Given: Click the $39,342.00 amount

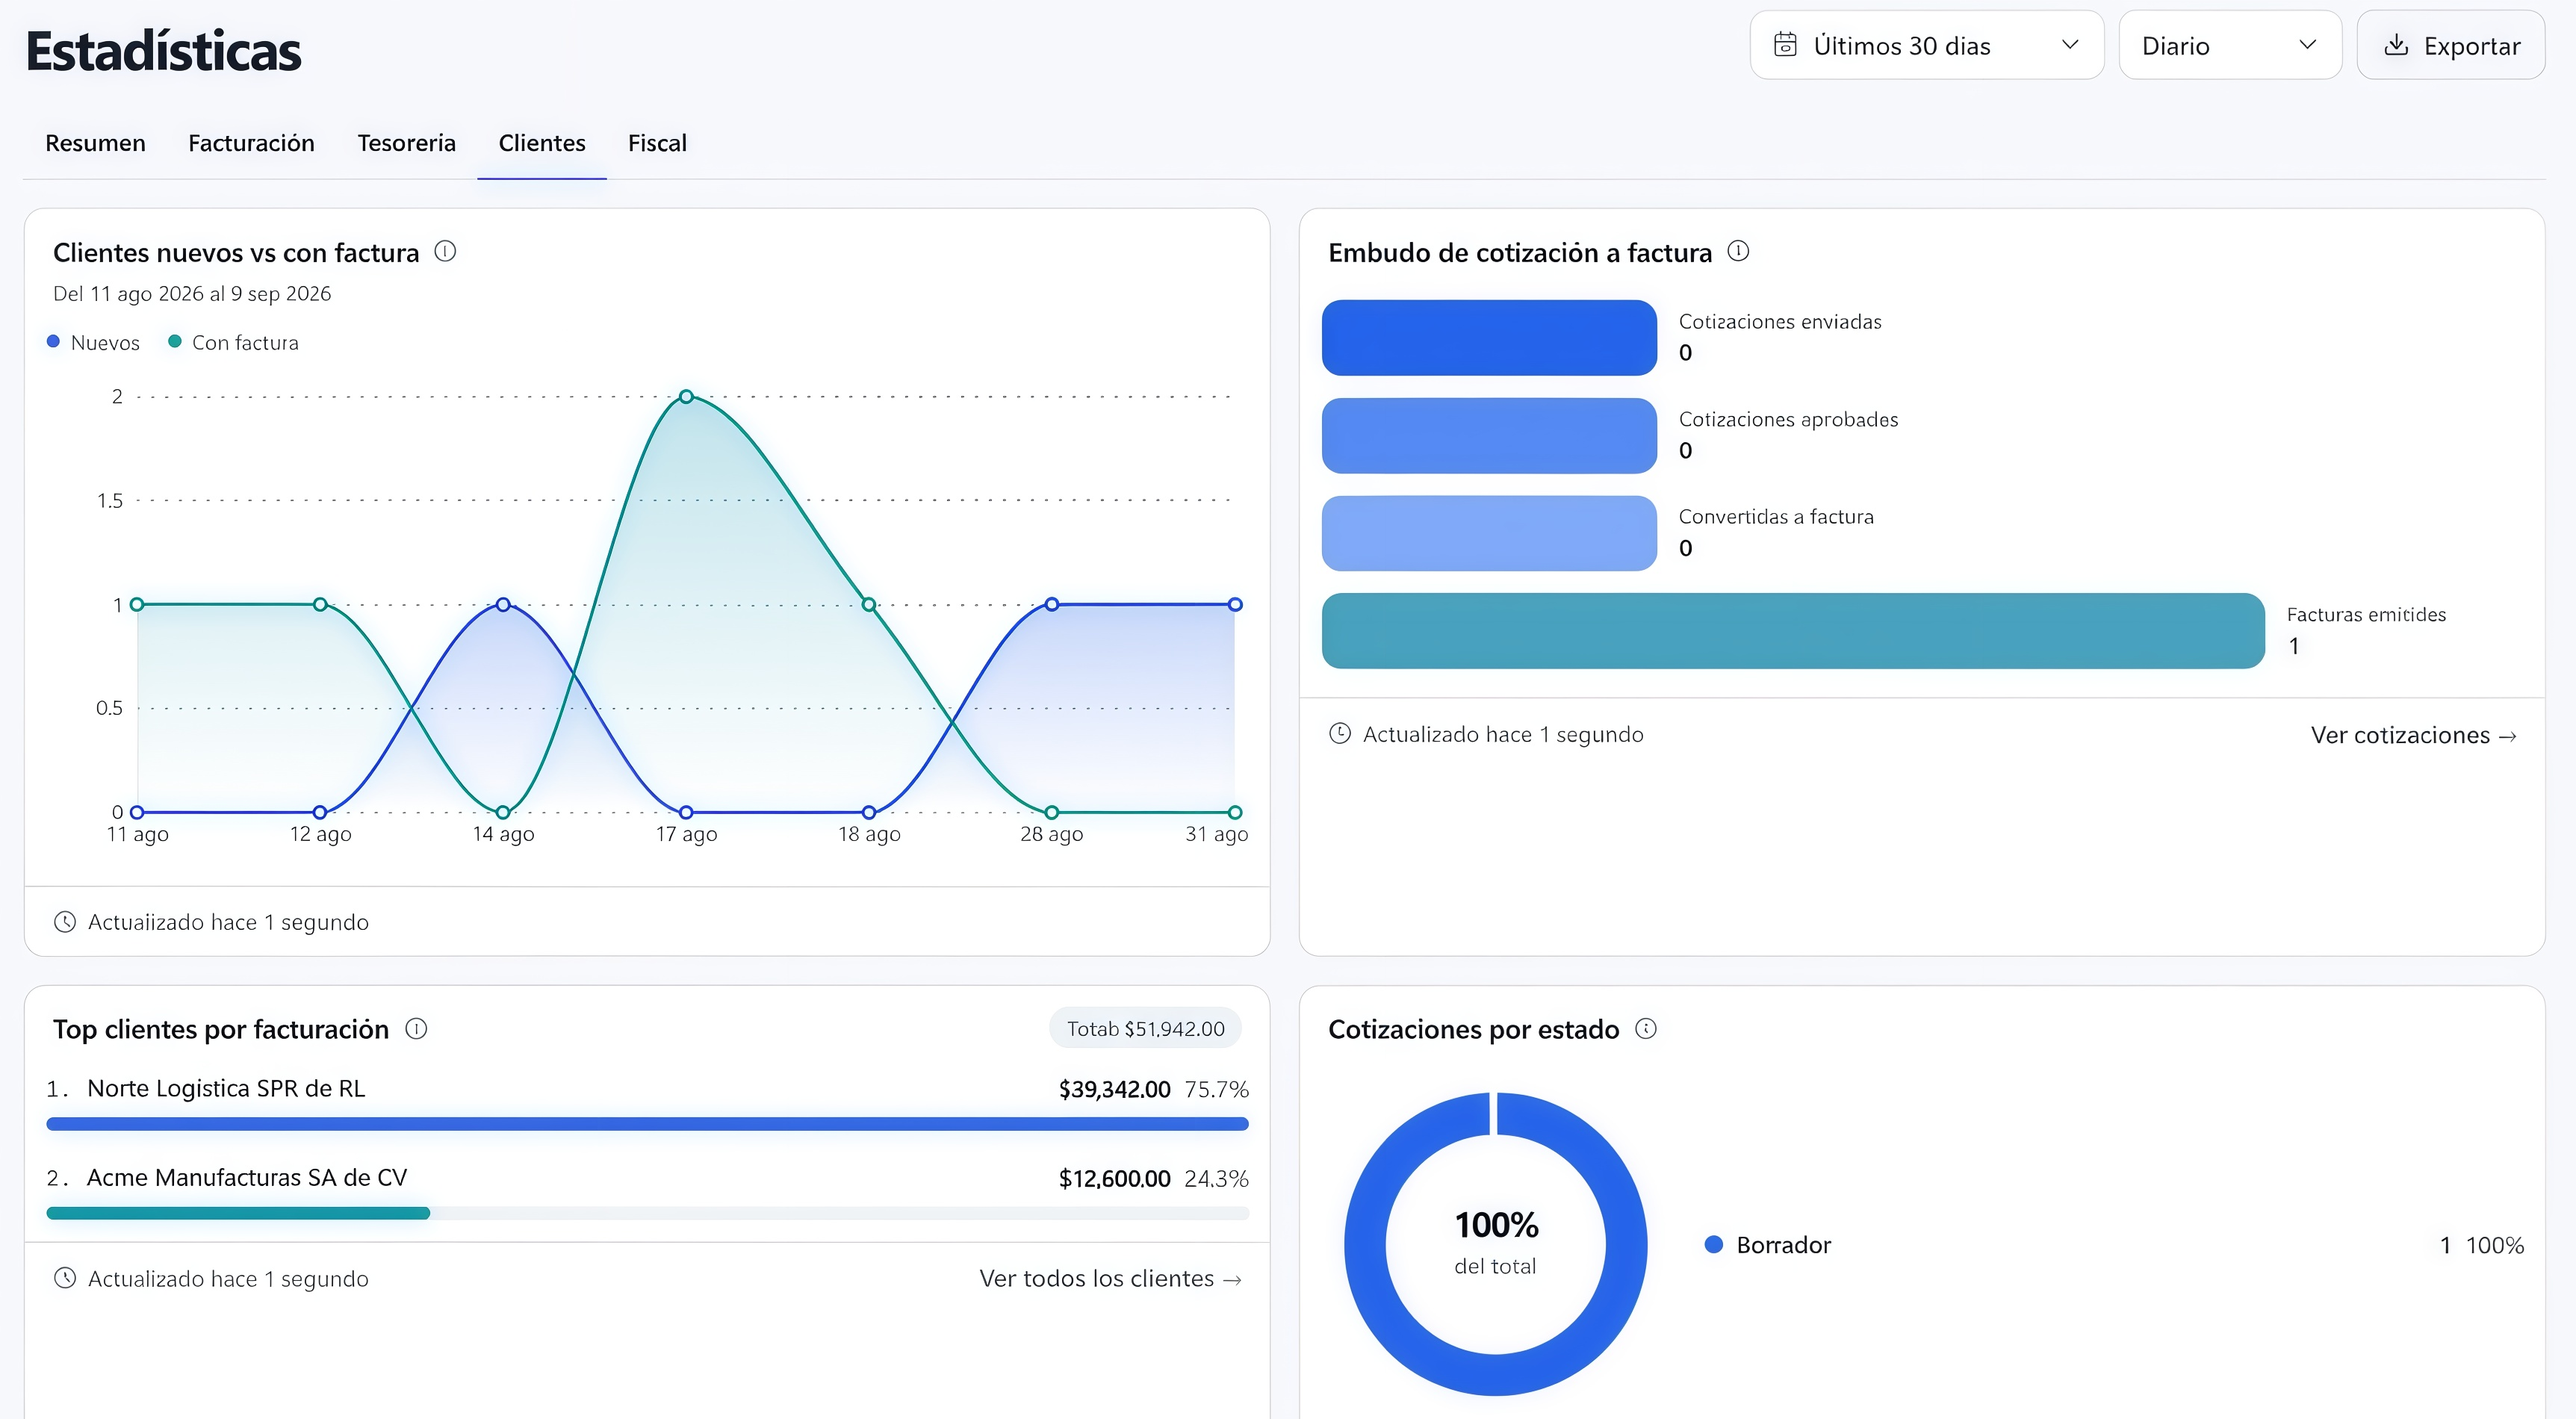Looking at the screenshot, I should 1114,1089.
